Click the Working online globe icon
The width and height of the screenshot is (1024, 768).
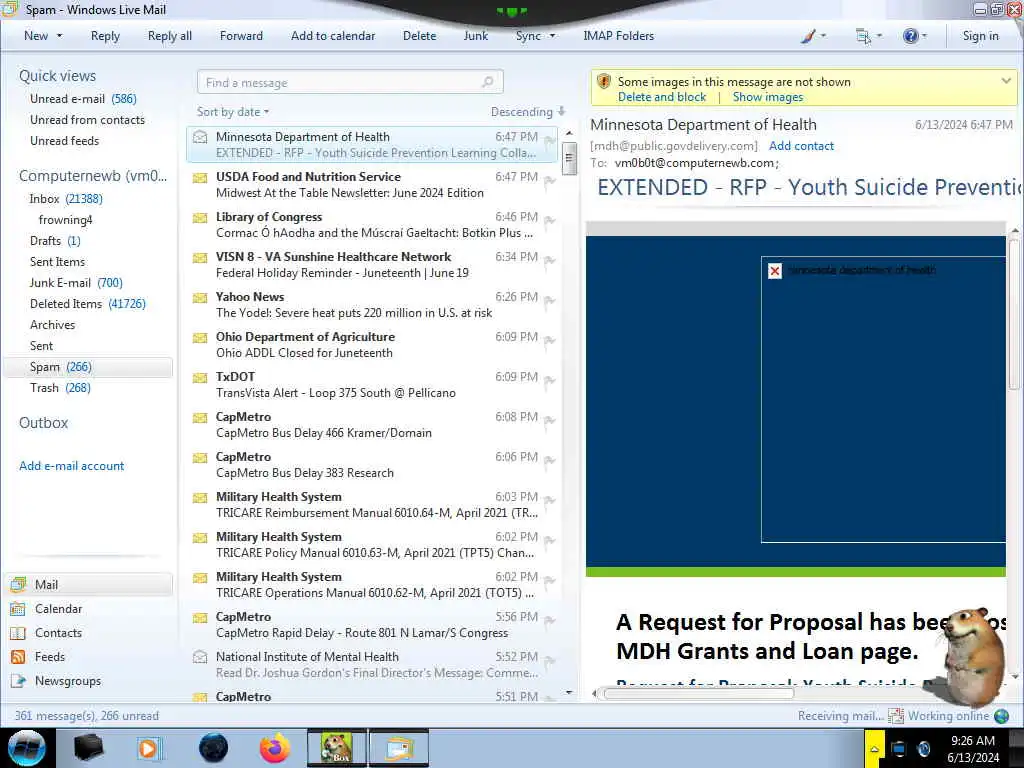[x=1001, y=716]
